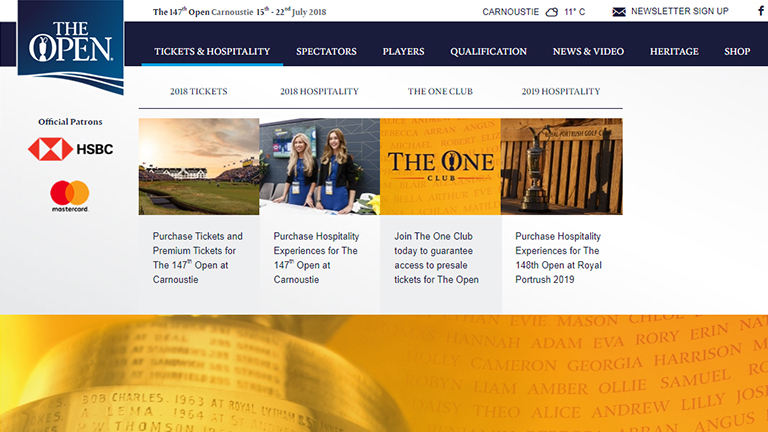Open the Facebook icon link
This screenshot has height=432, width=768.
(760, 11)
